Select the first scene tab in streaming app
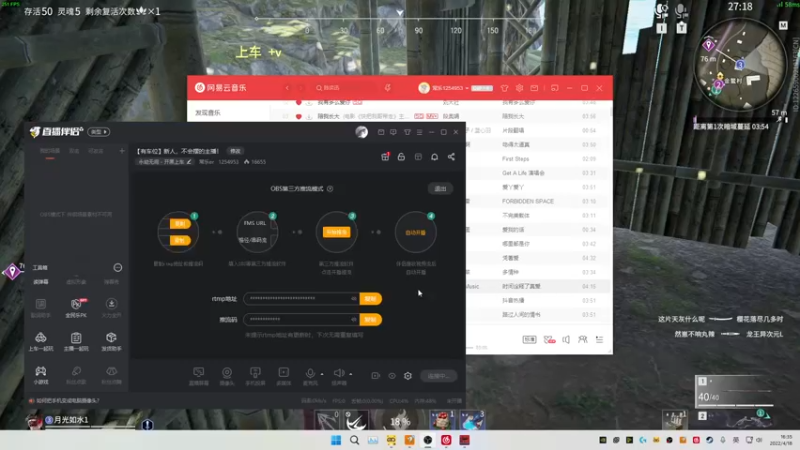This screenshot has height=450, width=800. [x=49, y=151]
